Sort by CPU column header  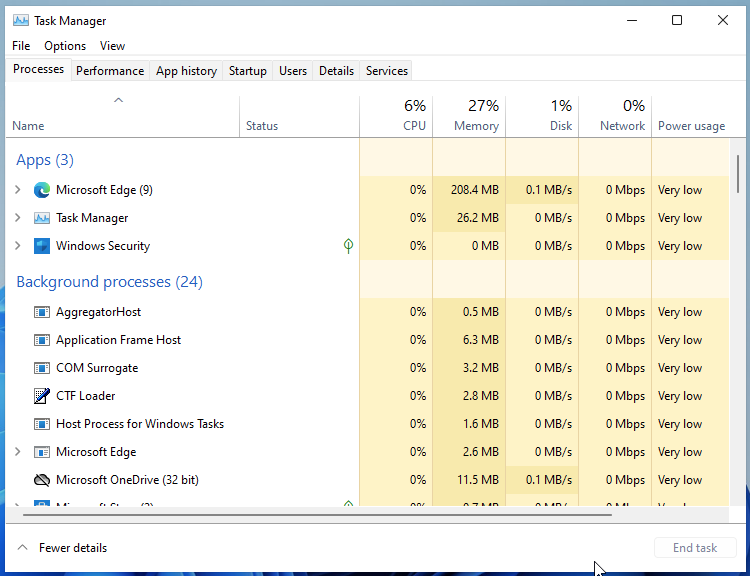pos(396,117)
